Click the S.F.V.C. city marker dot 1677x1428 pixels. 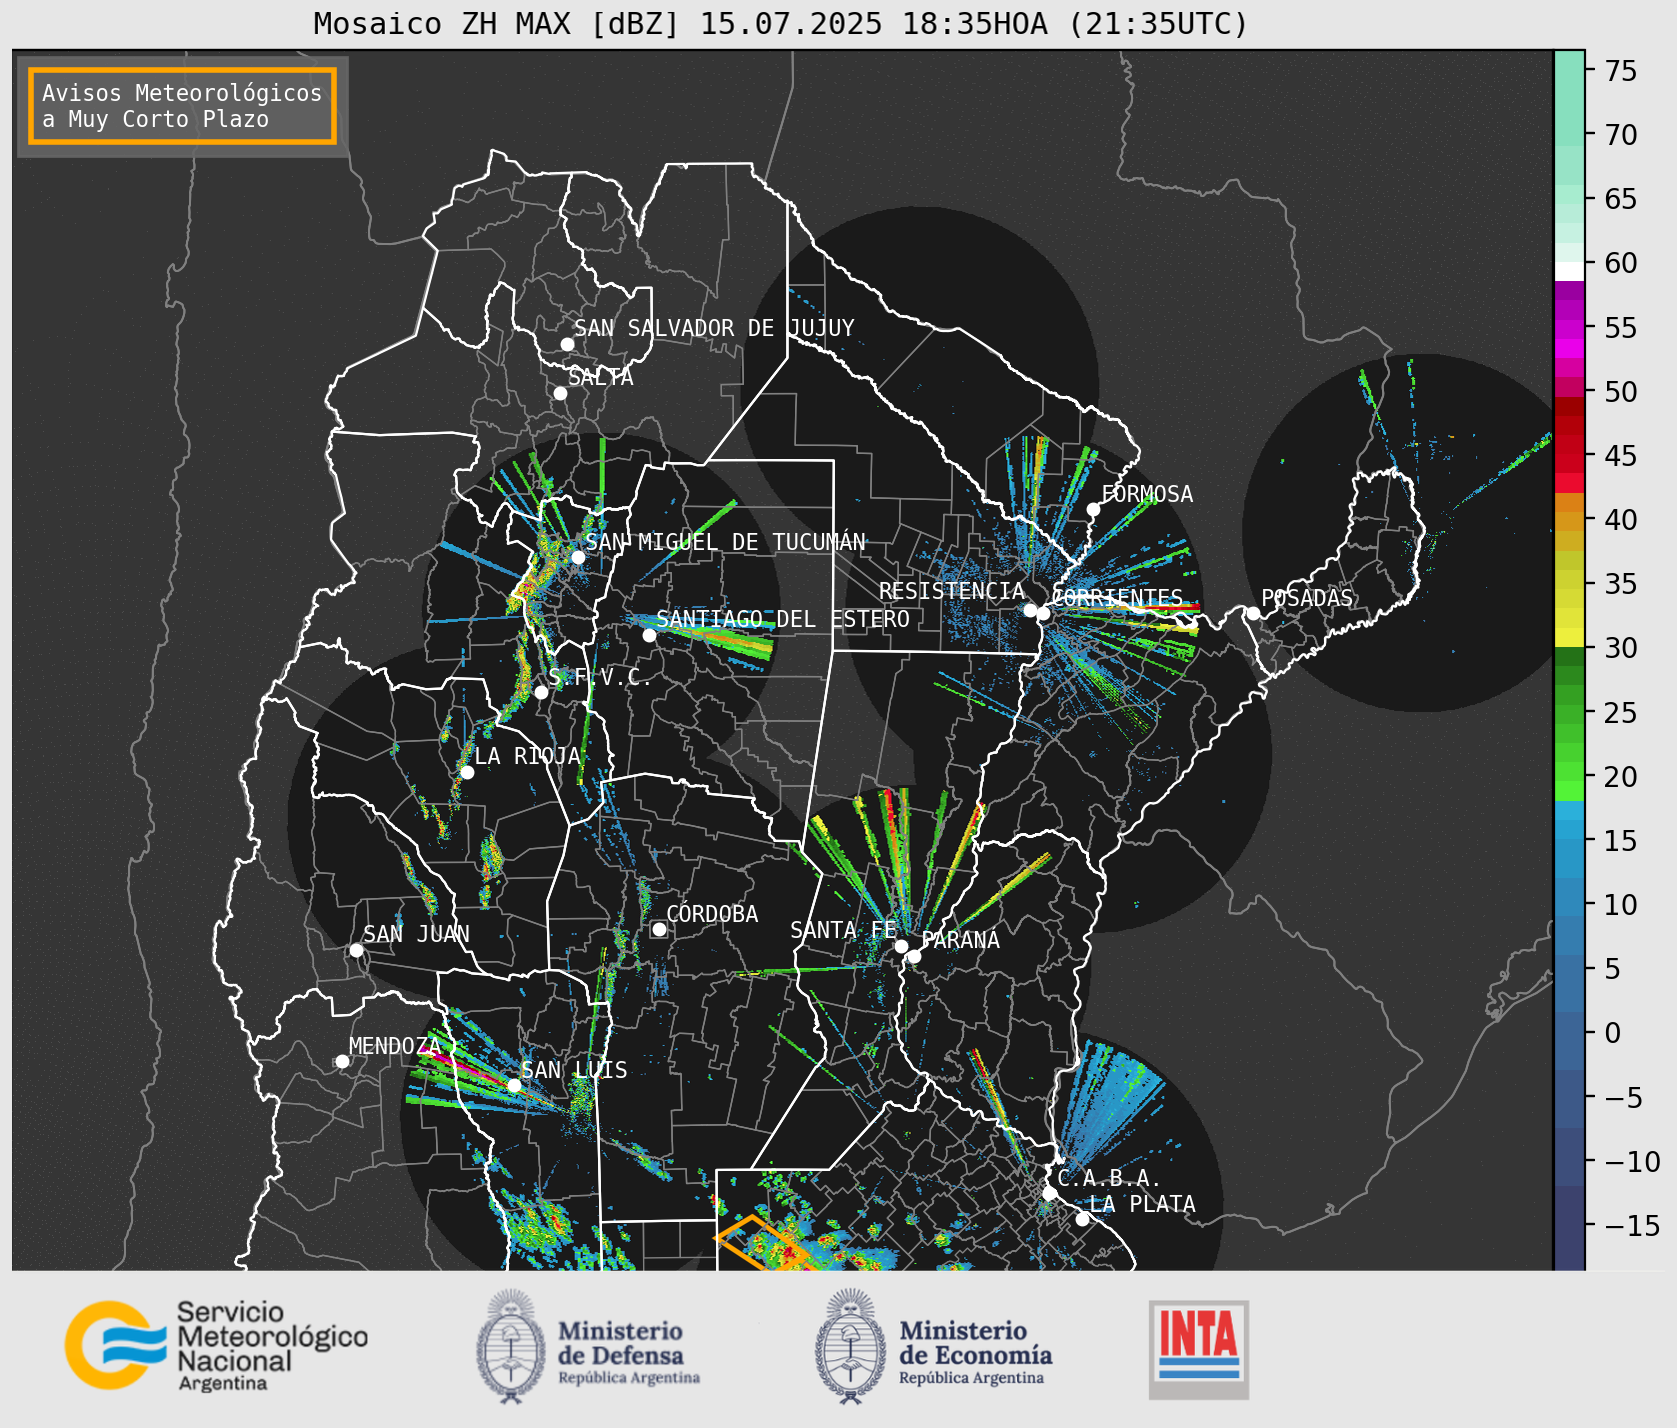pos(541,692)
